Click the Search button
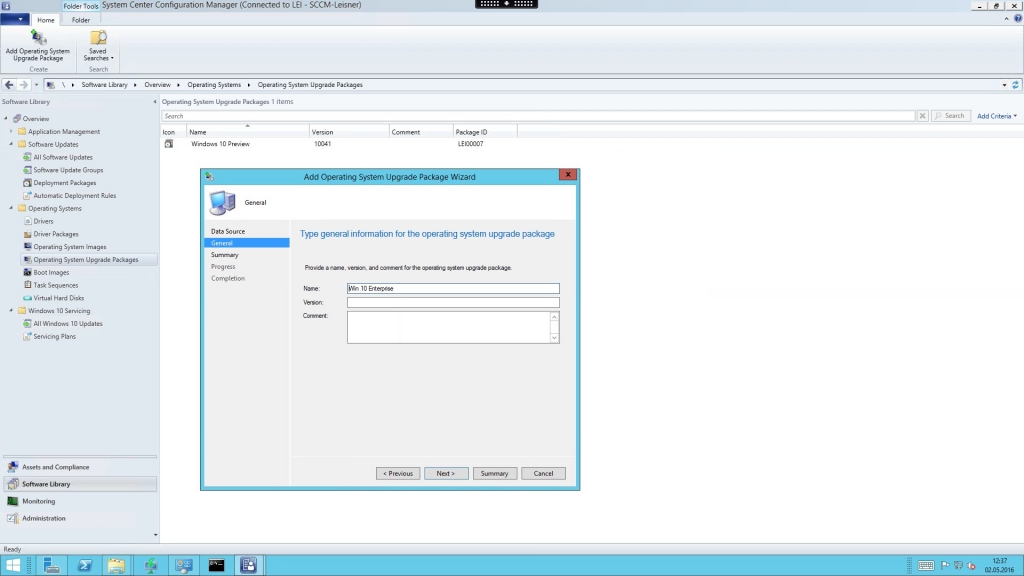The height and width of the screenshot is (576, 1024). 950,116
